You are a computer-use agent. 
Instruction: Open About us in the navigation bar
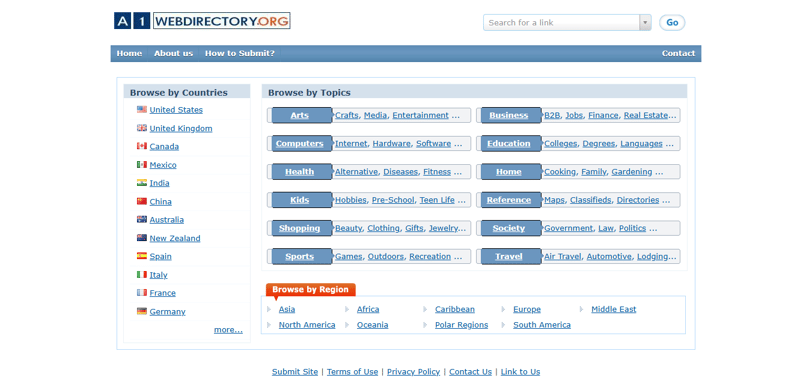173,53
